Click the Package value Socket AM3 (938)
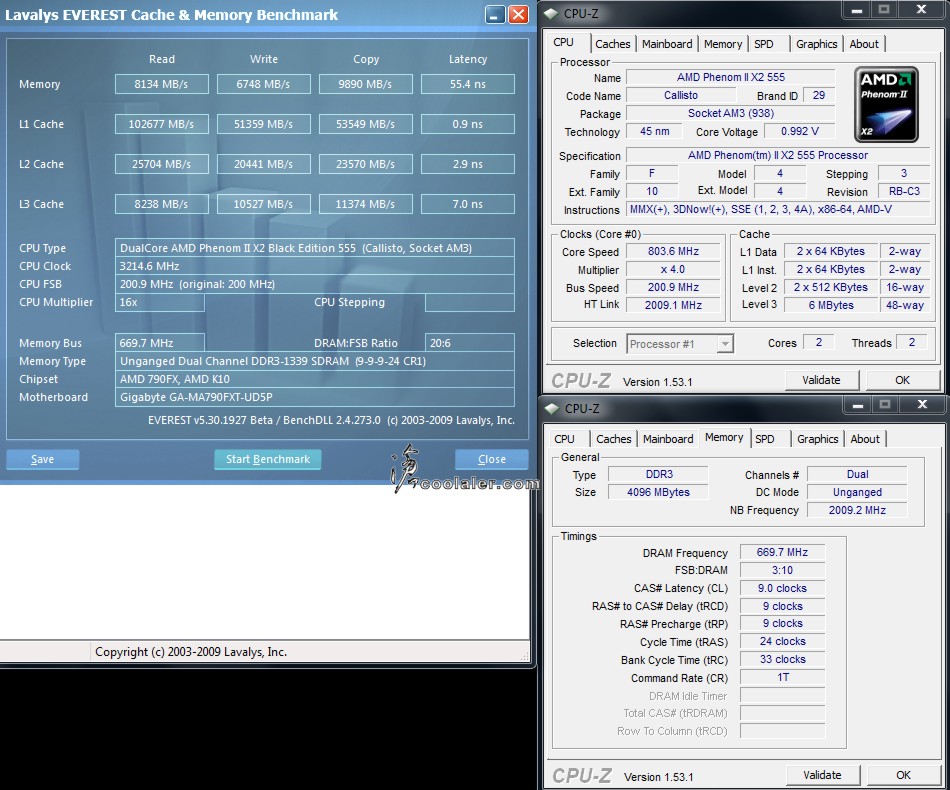 click(731, 113)
